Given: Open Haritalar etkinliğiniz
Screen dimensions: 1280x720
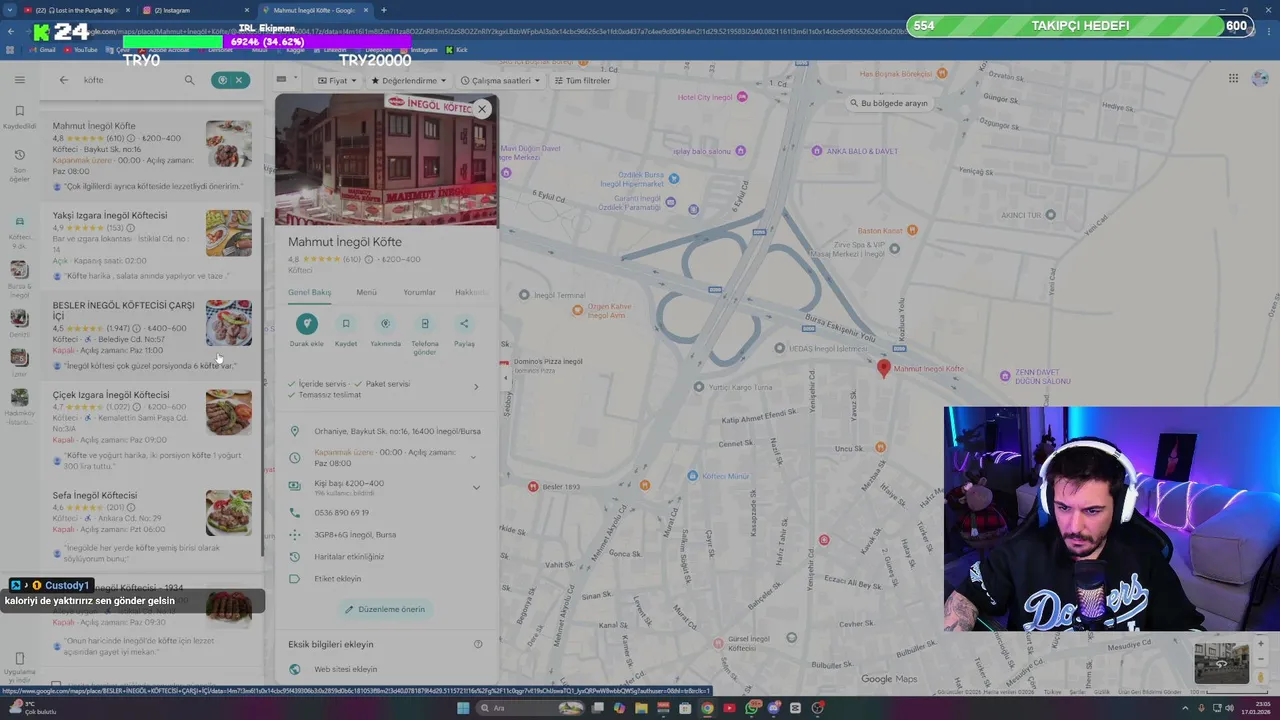Looking at the screenshot, I should [x=349, y=557].
